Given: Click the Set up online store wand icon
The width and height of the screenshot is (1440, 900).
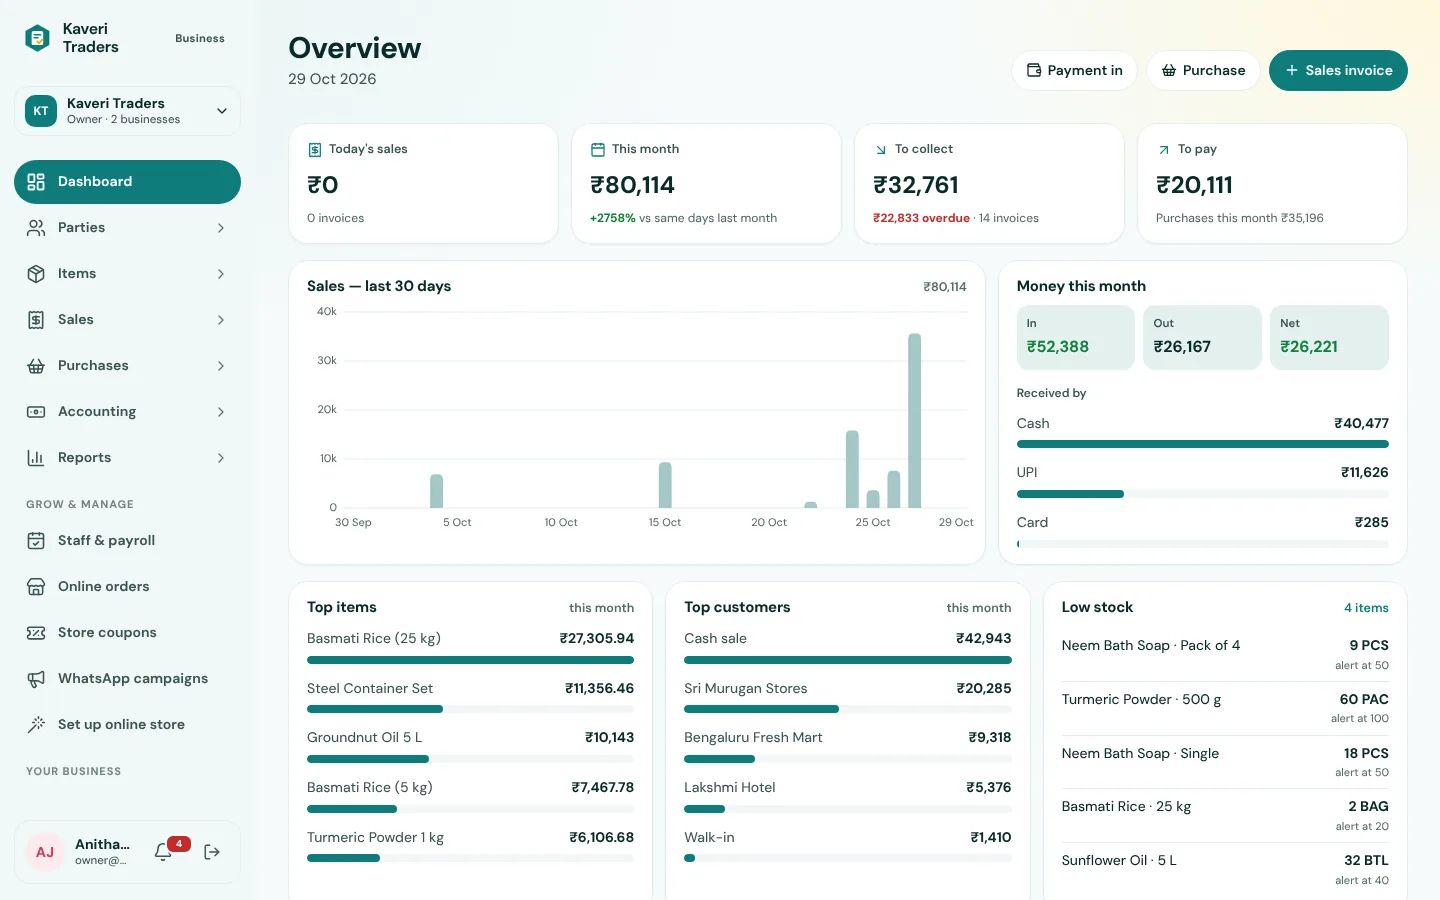Looking at the screenshot, I should pyautogui.click(x=36, y=725).
